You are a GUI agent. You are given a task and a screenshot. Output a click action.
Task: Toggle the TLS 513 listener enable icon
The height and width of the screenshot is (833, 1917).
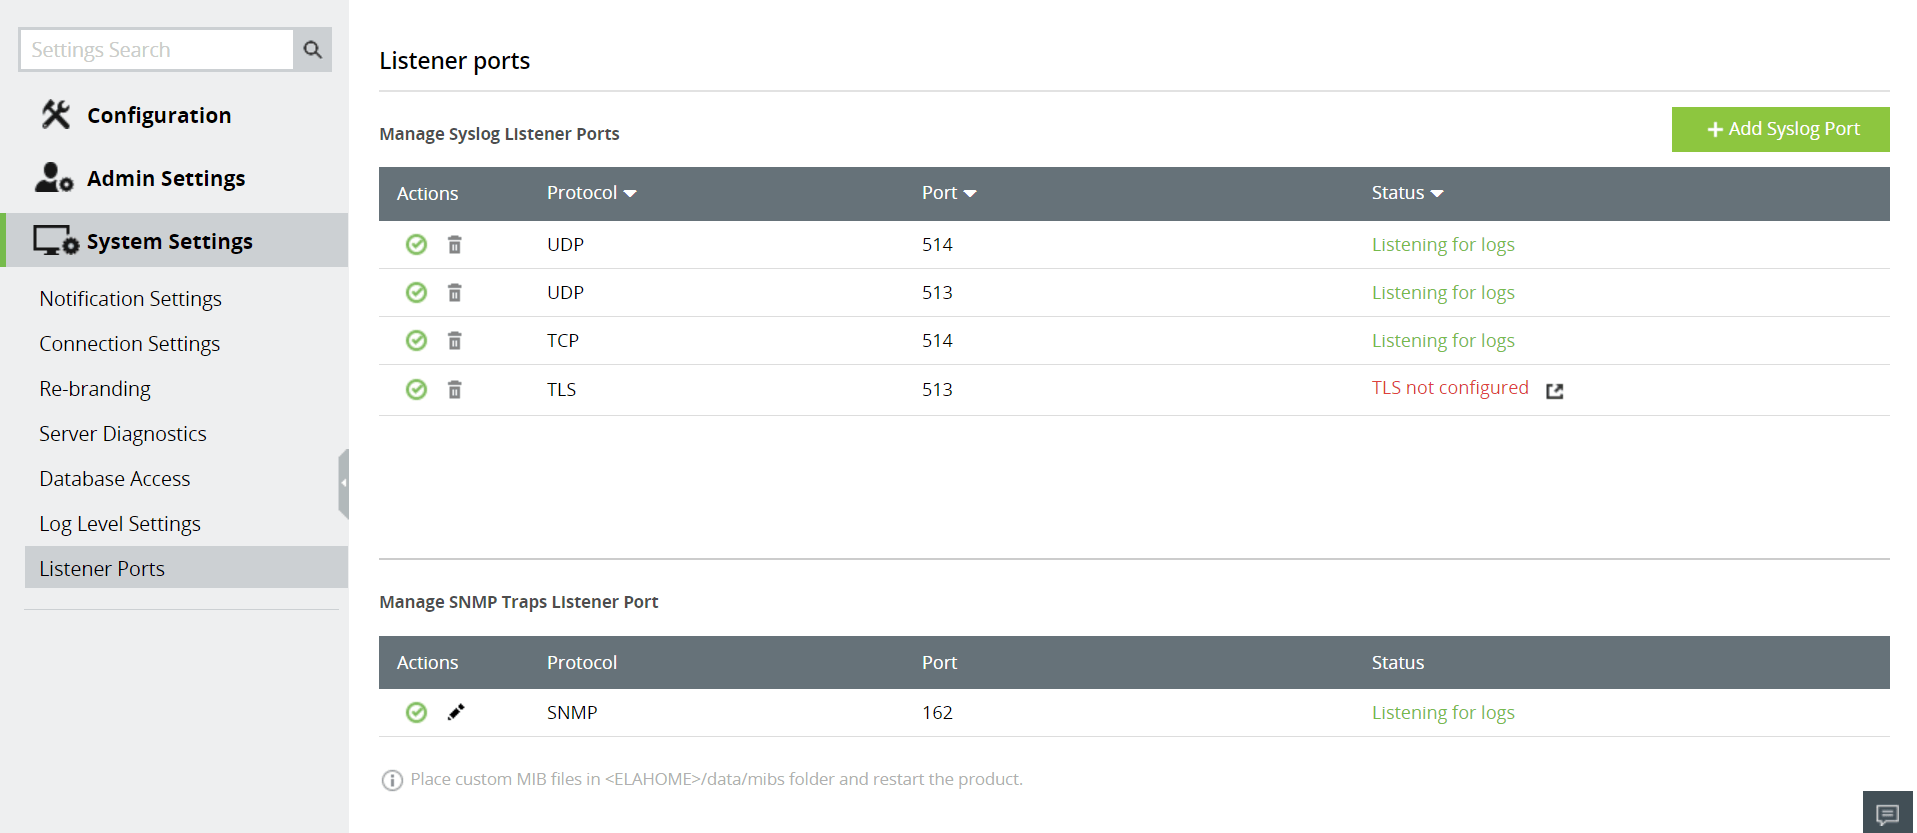tap(416, 389)
